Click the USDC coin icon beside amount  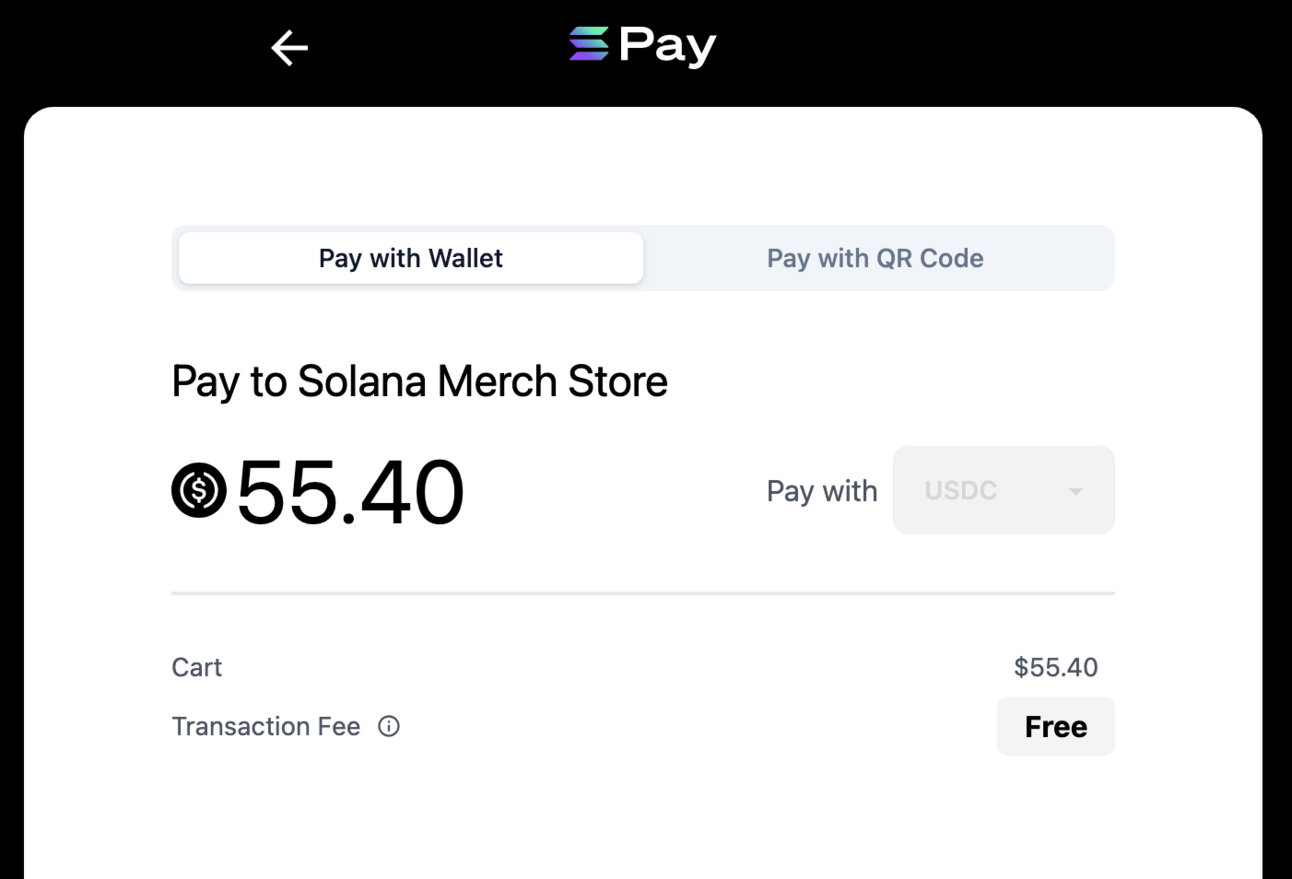point(199,490)
